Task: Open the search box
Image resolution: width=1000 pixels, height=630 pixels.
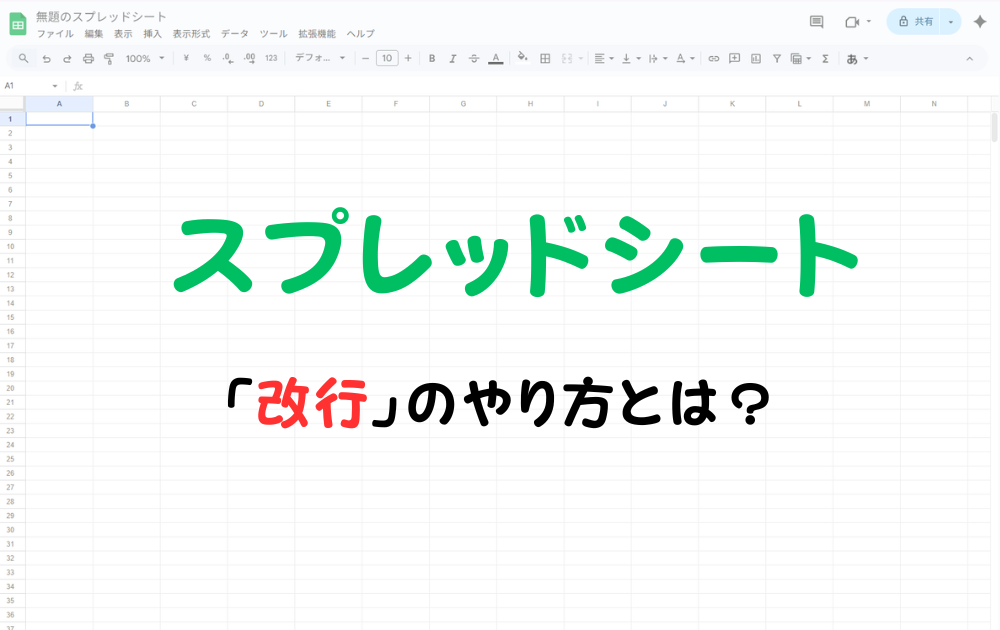Action: pyautogui.click(x=22, y=58)
